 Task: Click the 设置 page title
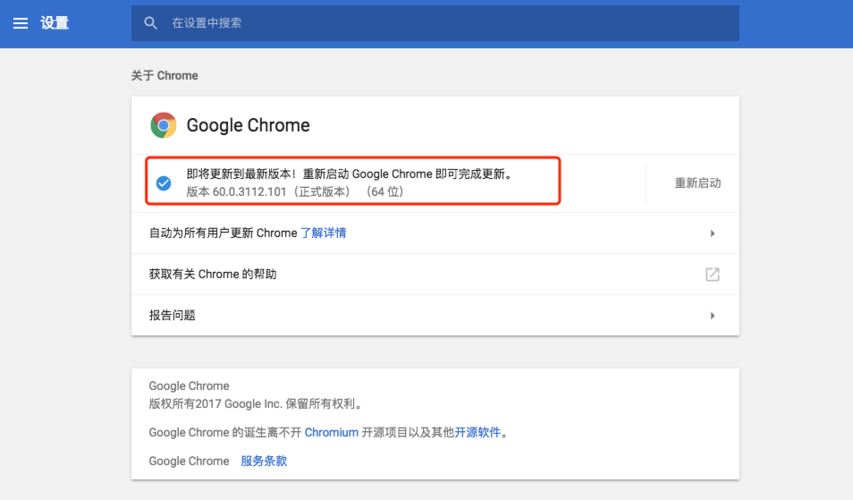(x=54, y=23)
